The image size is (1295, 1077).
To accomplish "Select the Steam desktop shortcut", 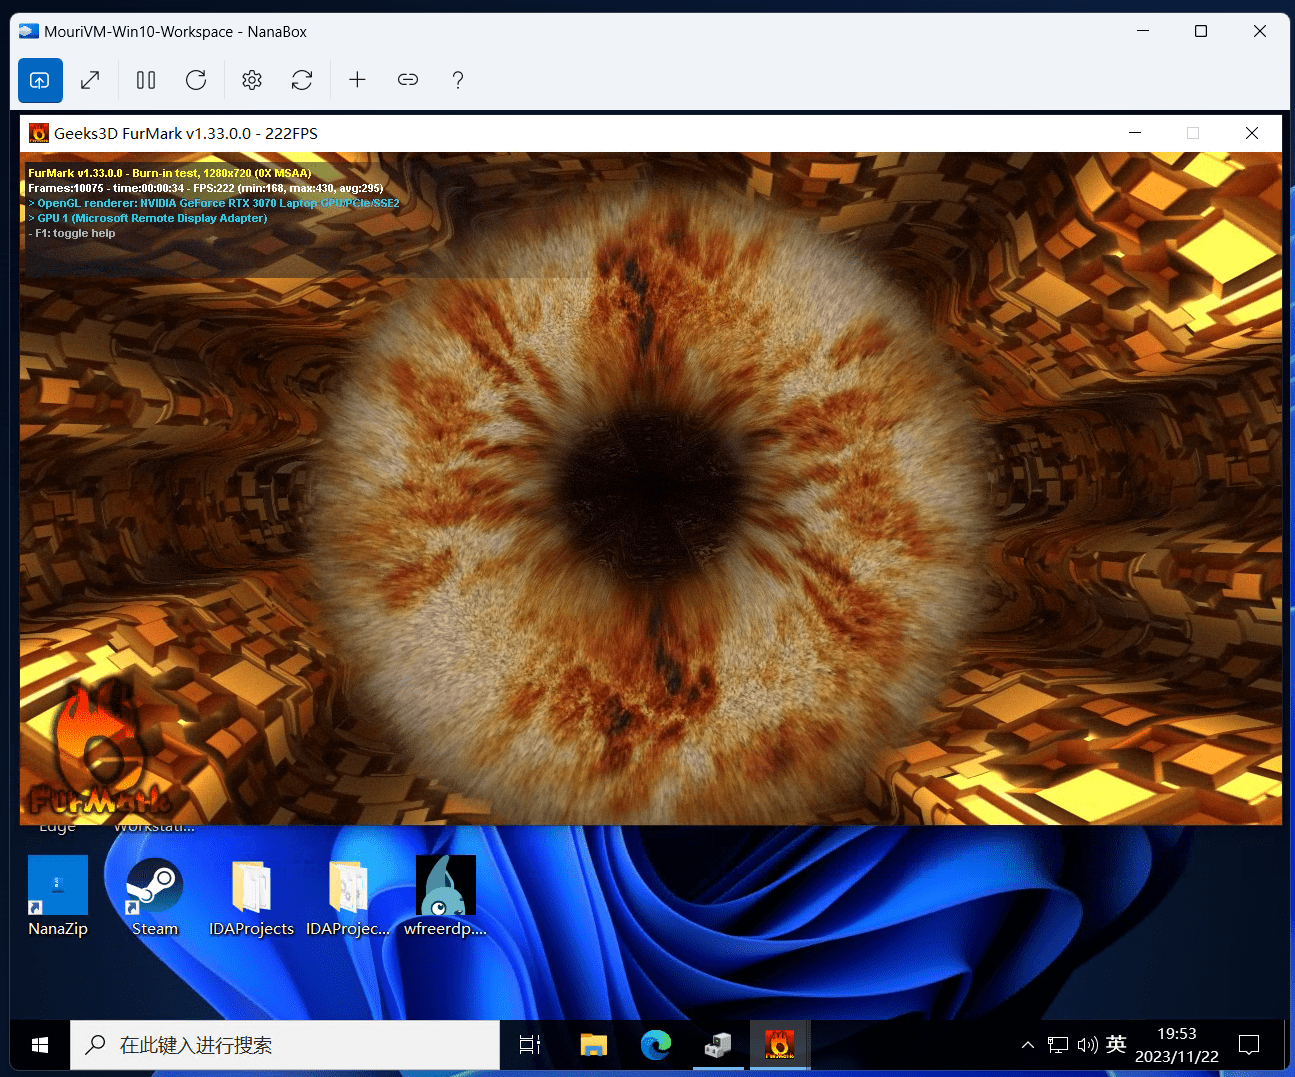I will (x=154, y=896).
